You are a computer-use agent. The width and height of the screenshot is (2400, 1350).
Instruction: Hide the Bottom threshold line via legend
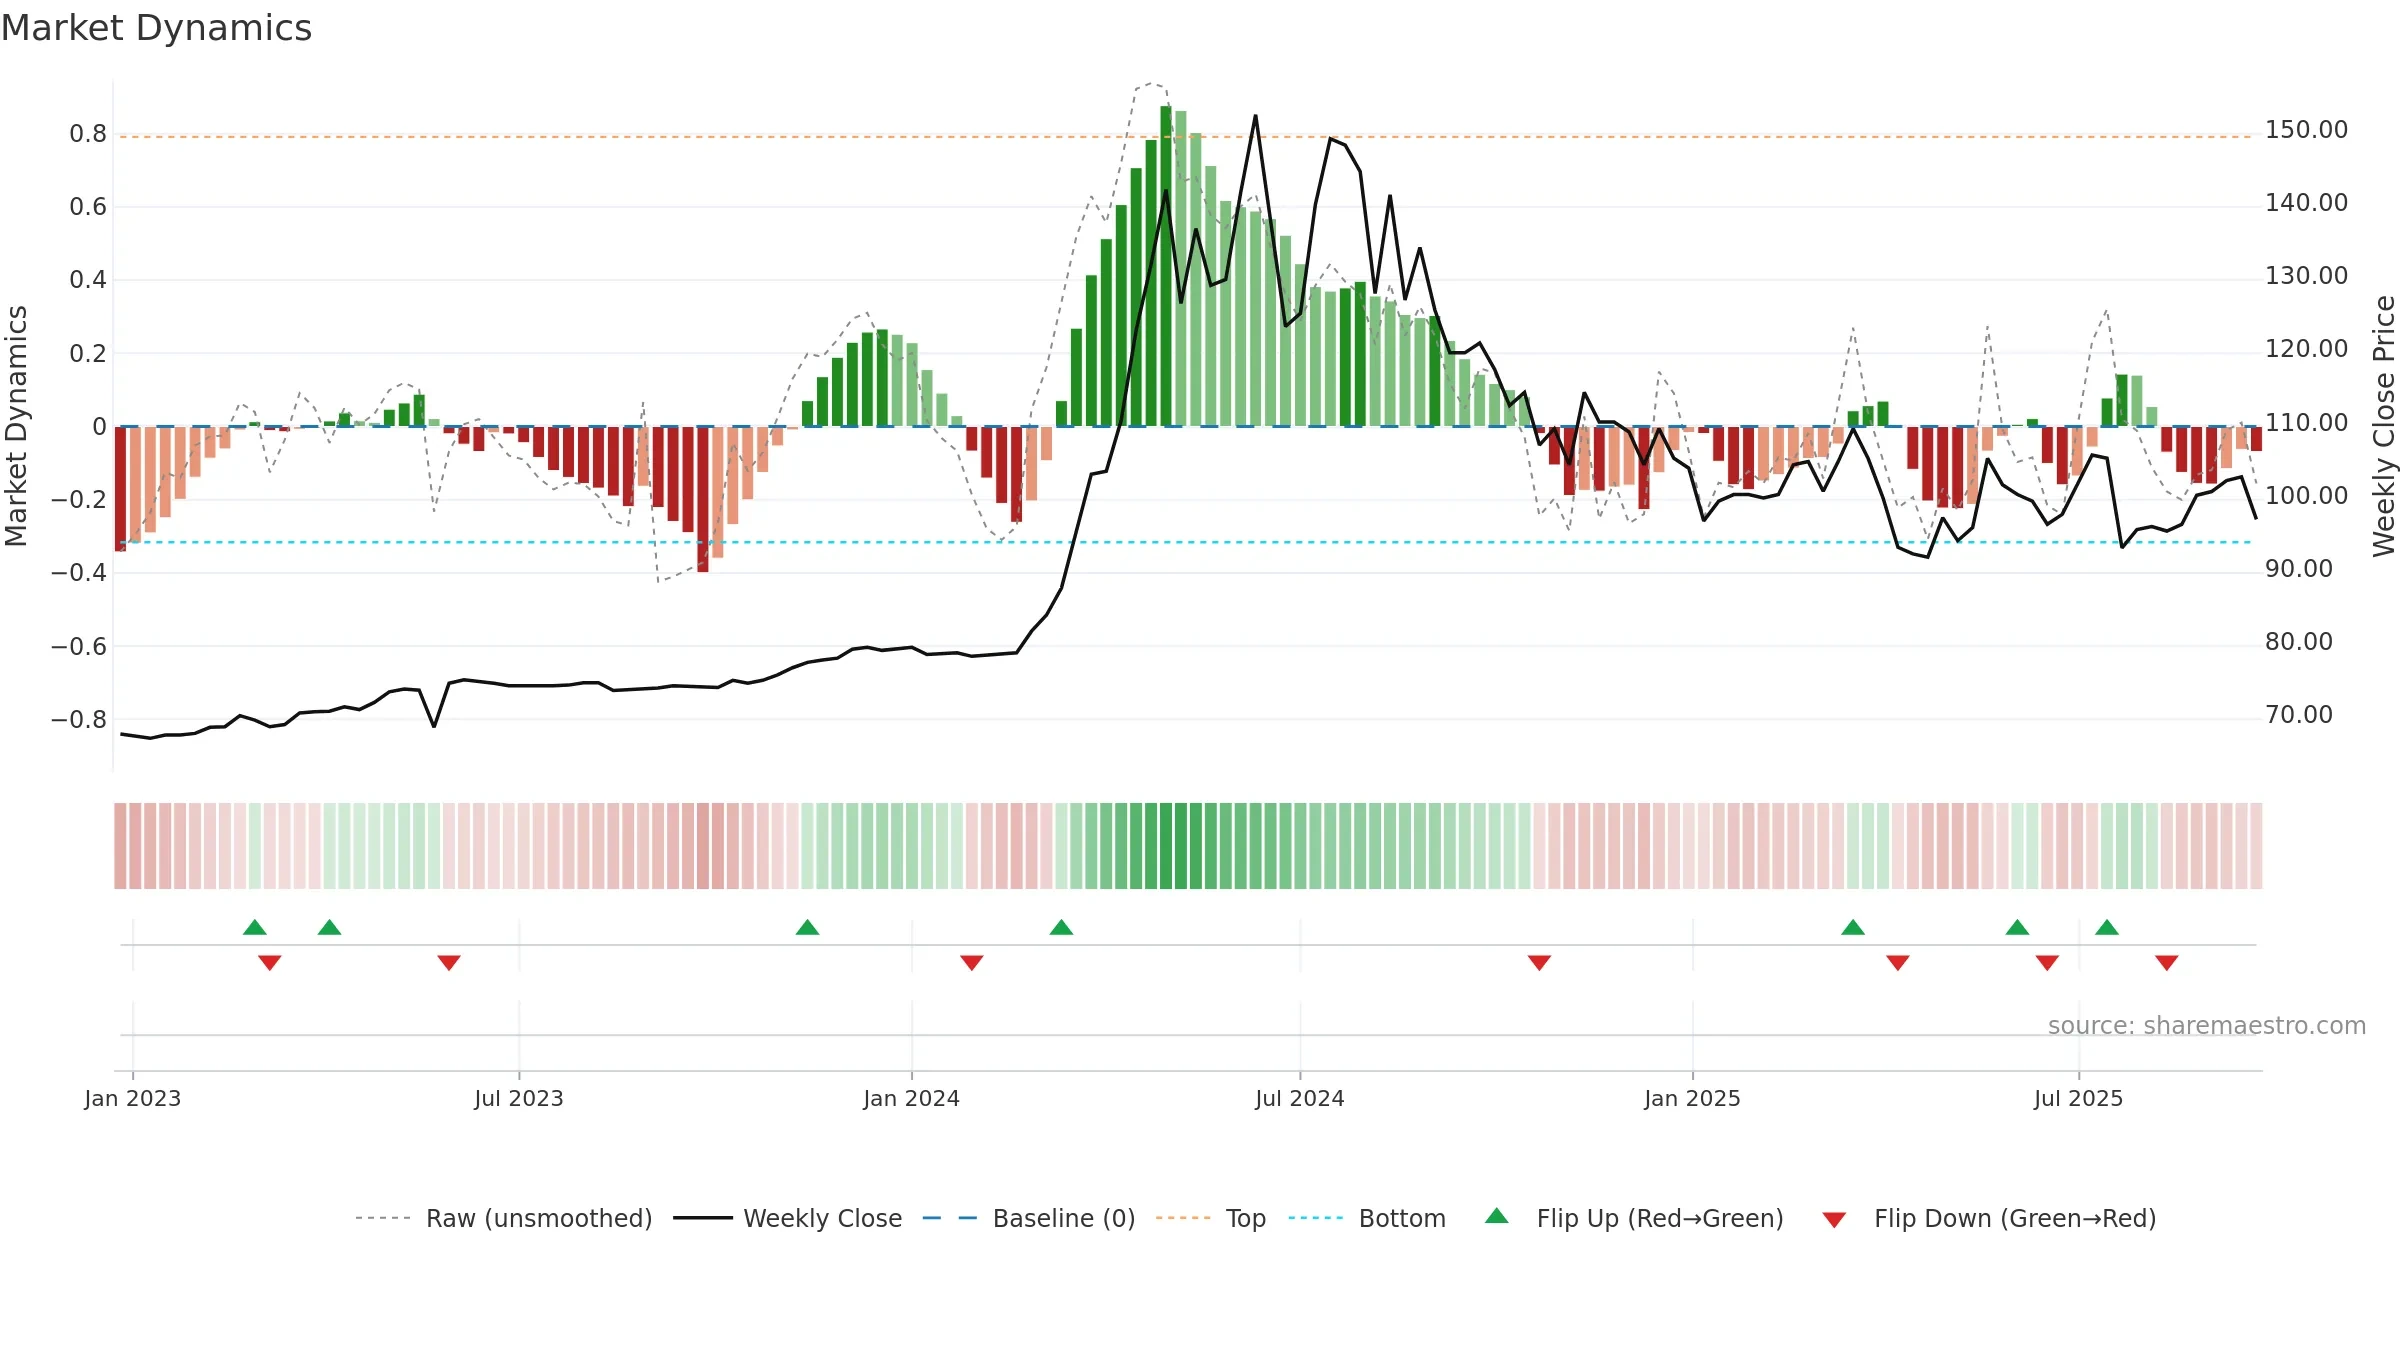1367,1218
